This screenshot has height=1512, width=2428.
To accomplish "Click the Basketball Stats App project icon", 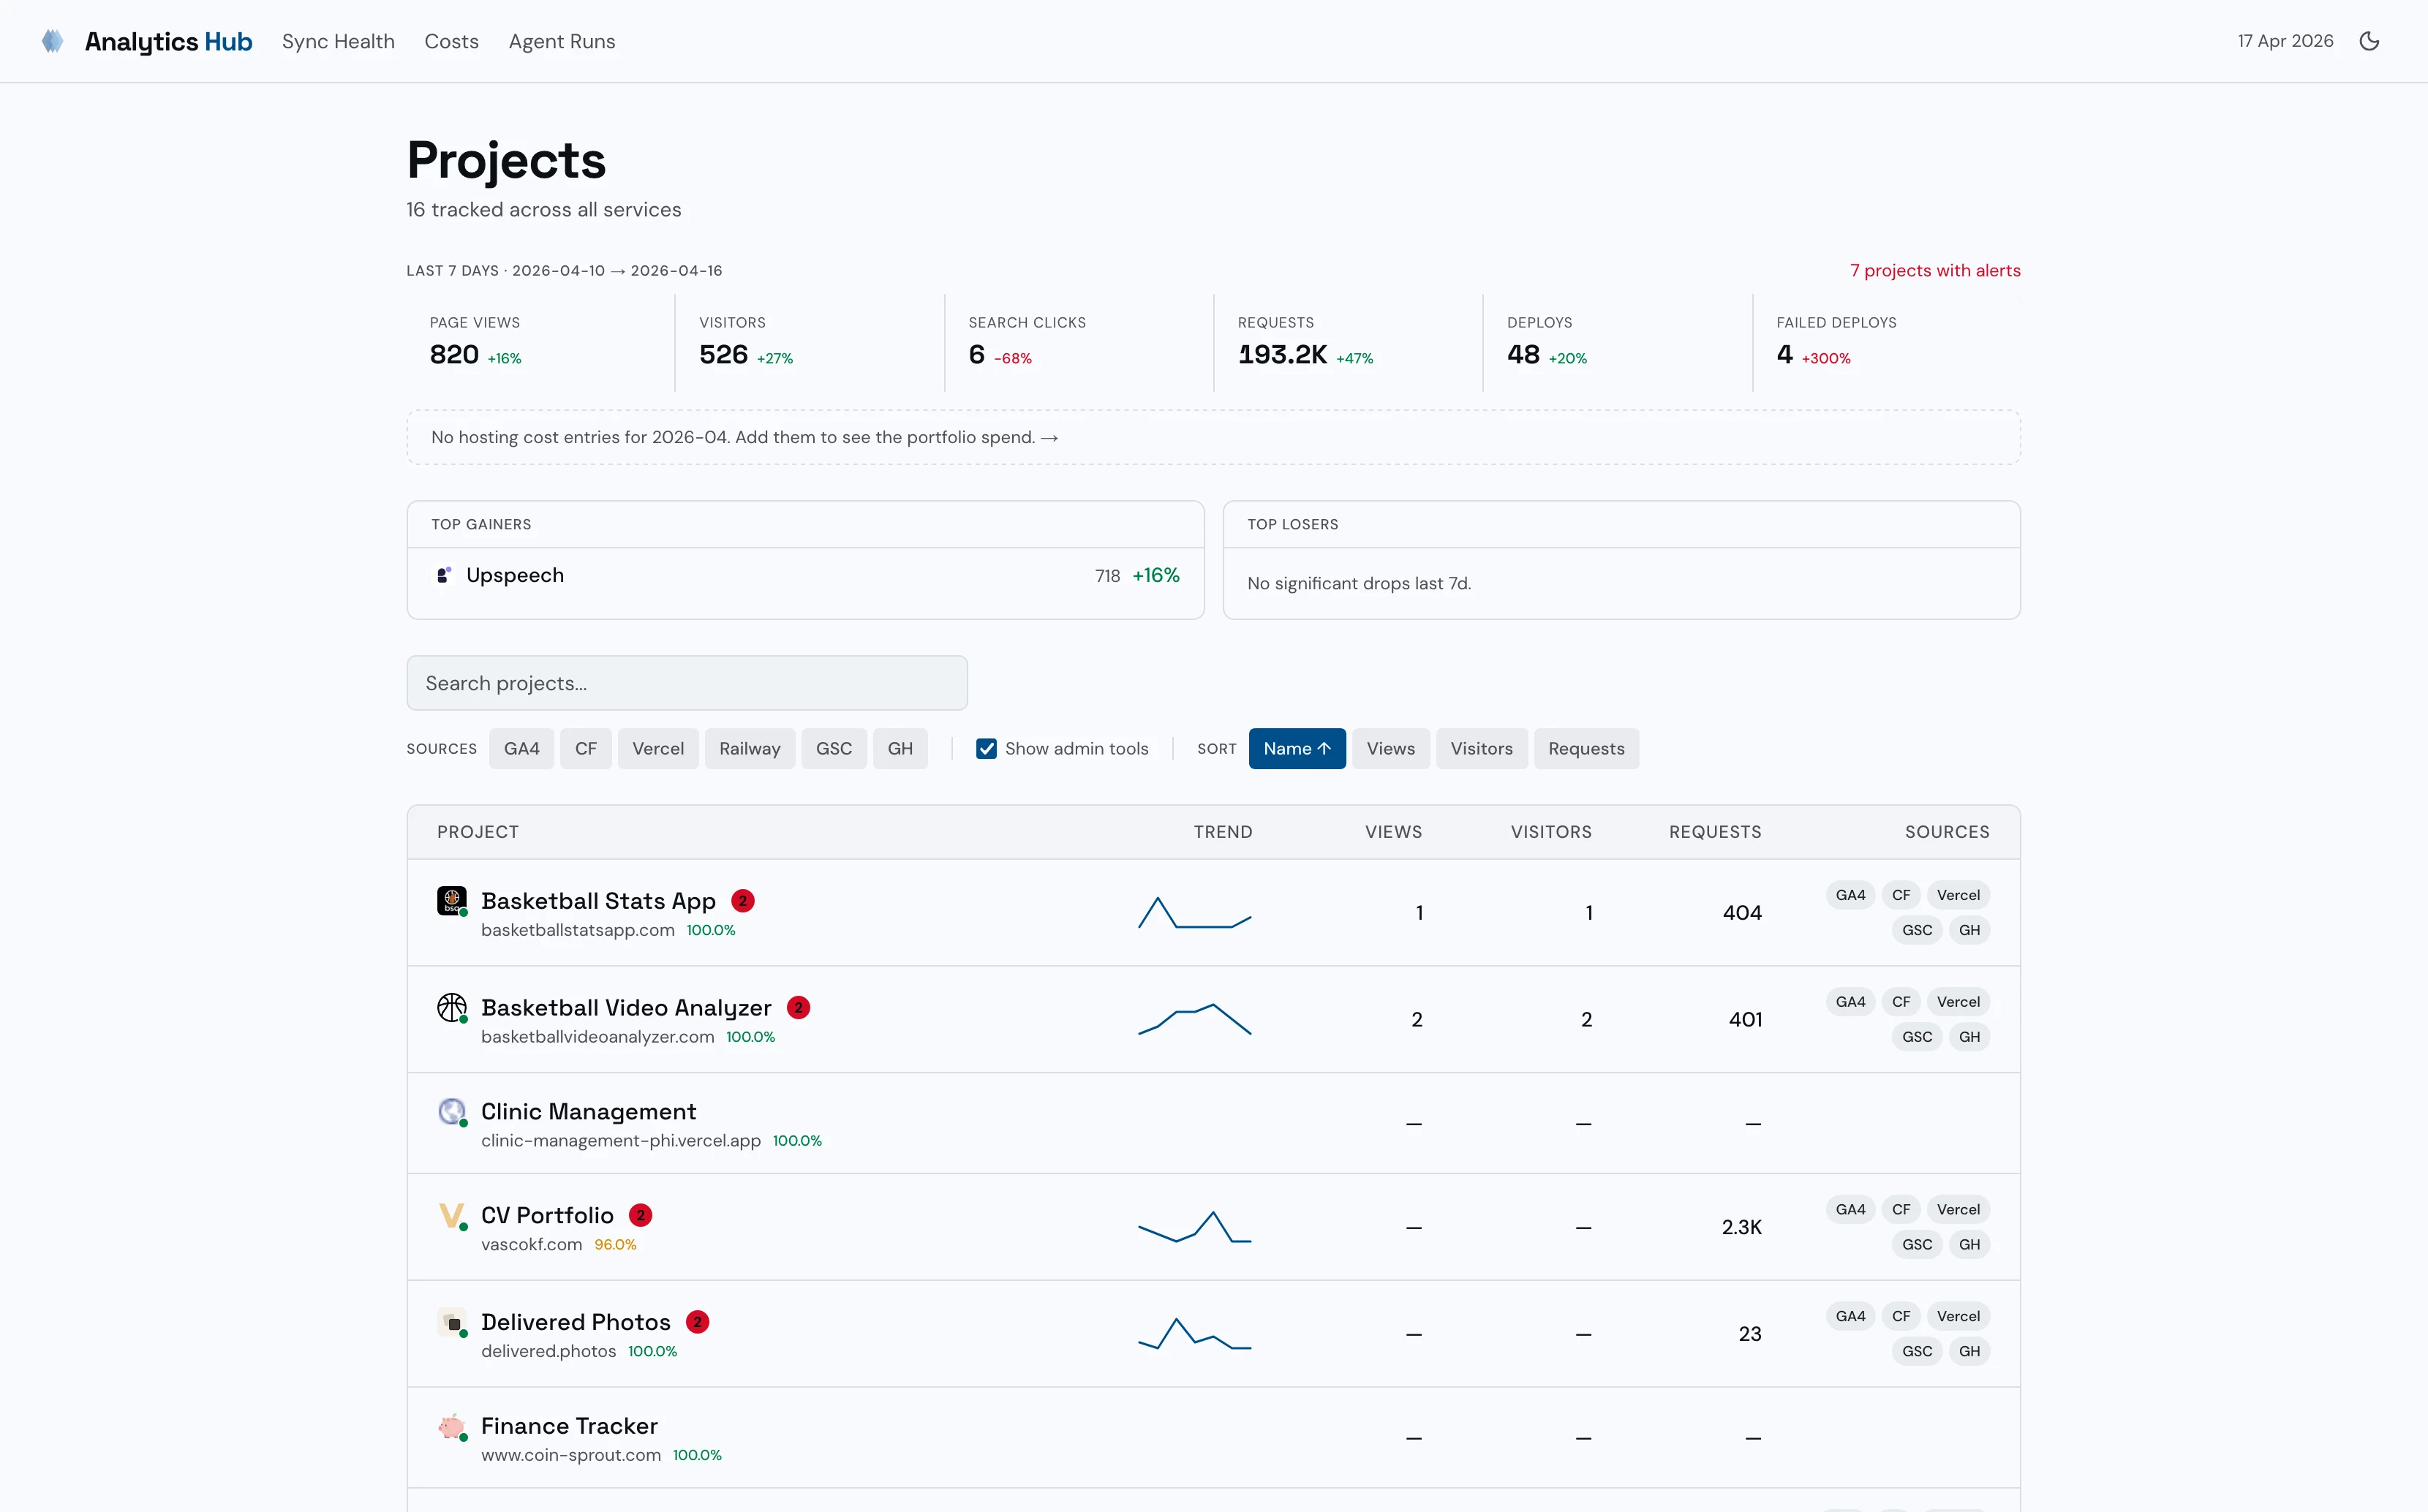I will (452, 900).
